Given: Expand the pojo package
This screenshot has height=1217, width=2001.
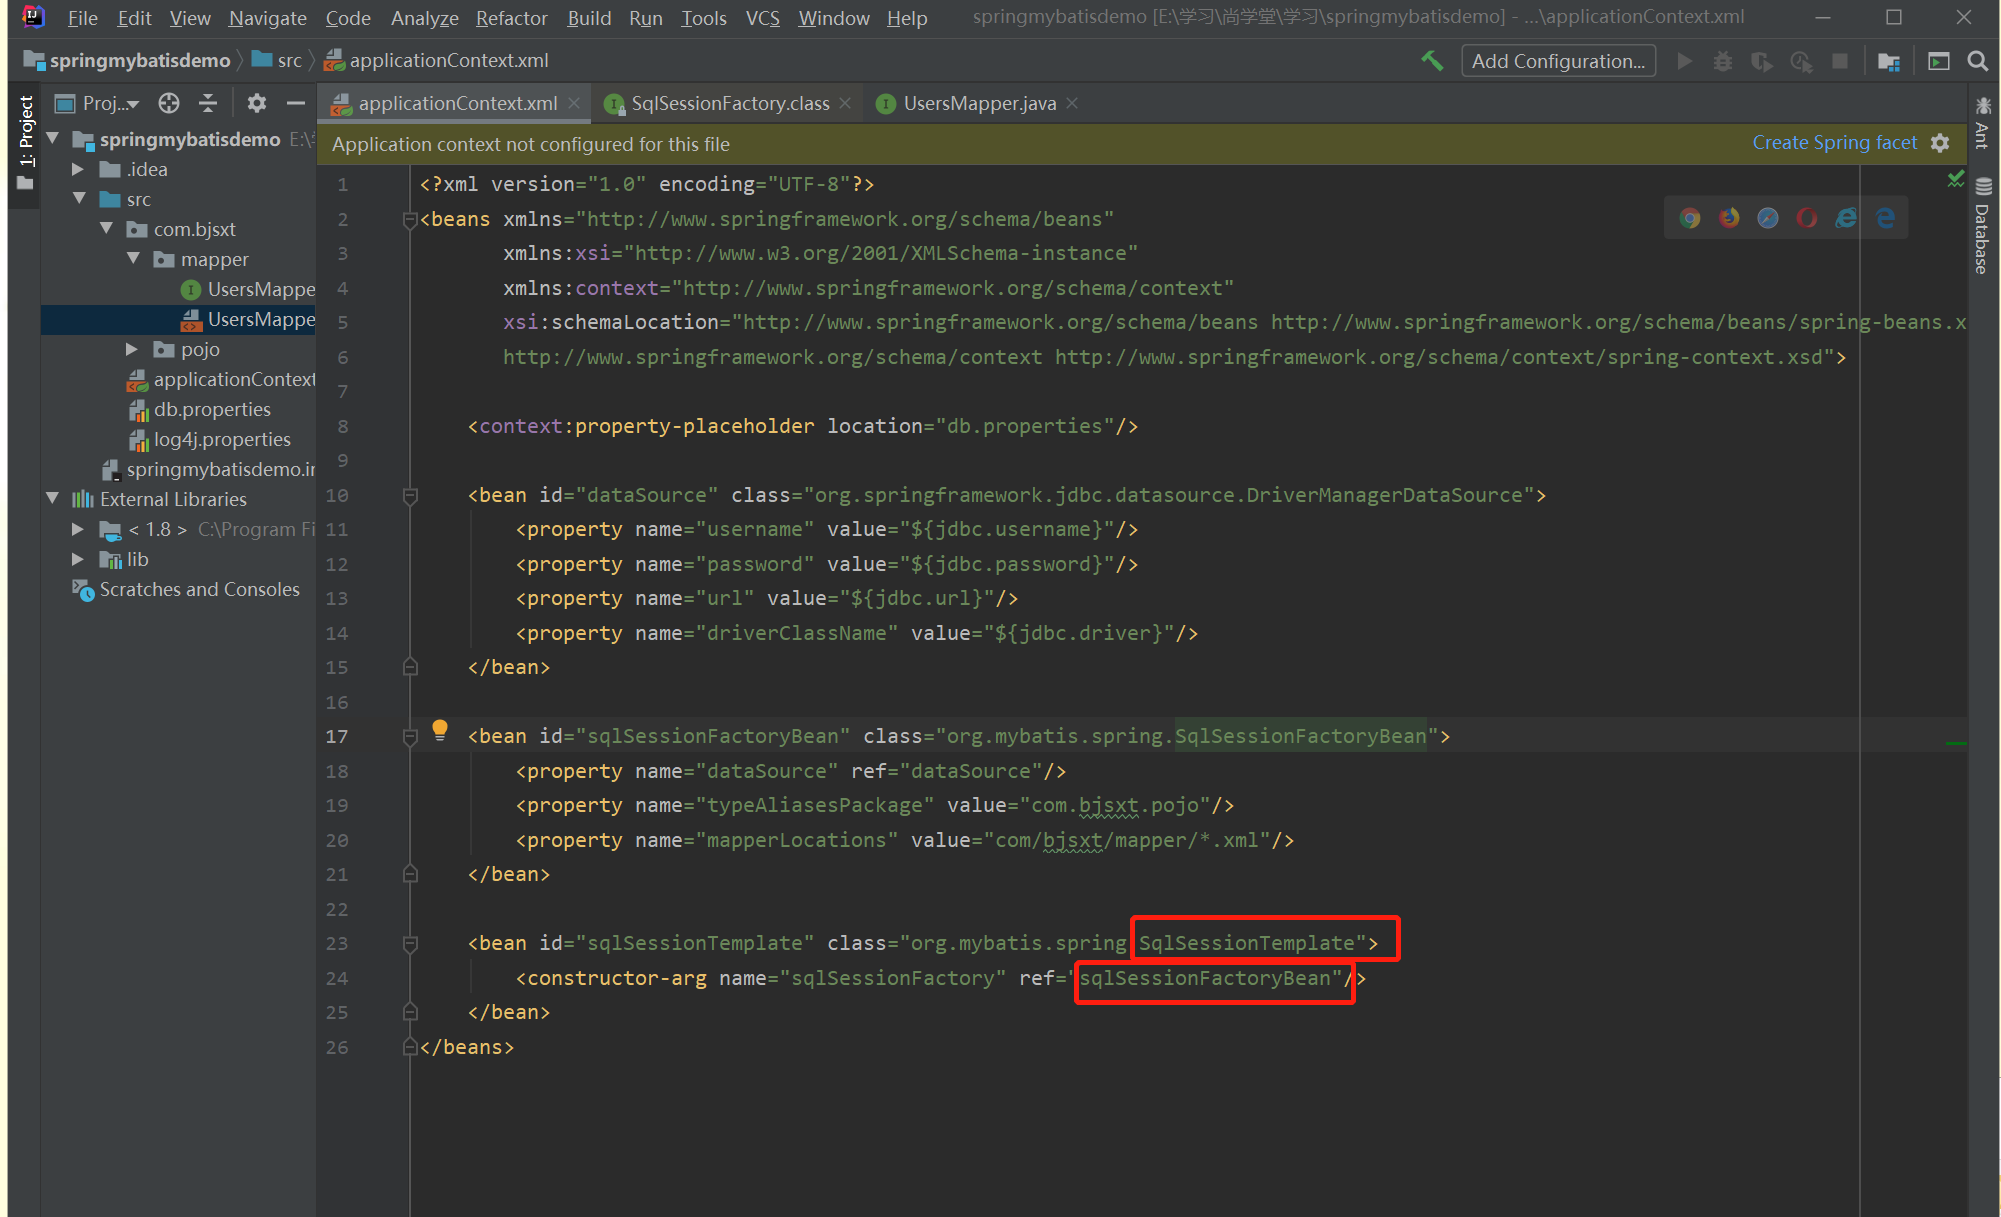Looking at the screenshot, I should pos(132,349).
